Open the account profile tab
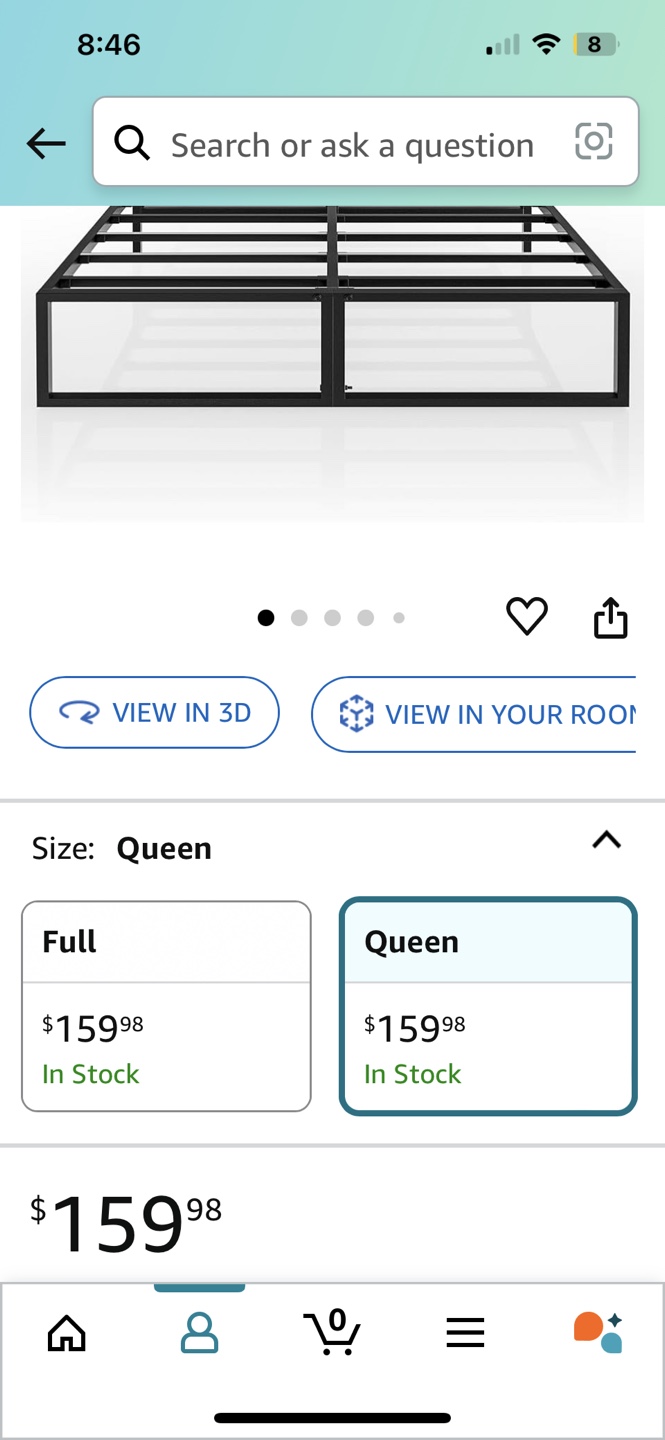 pos(199,1332)
